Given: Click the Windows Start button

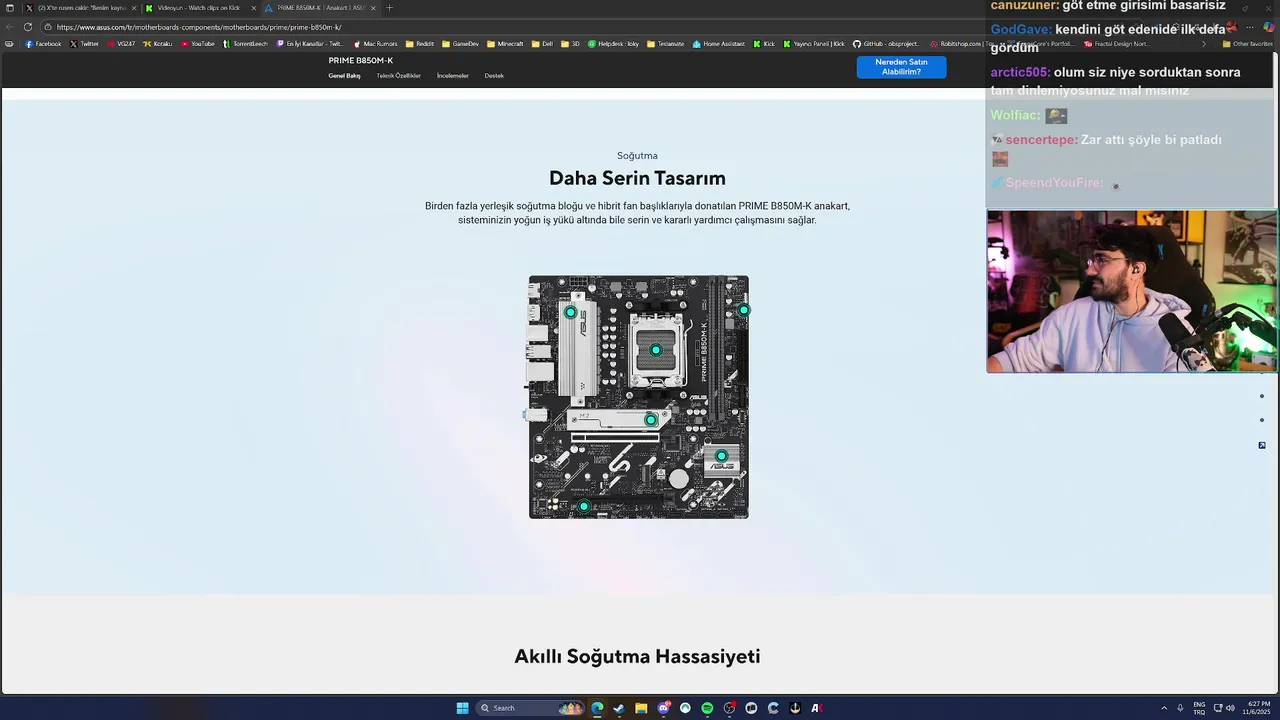Looking at the screenshot, I should [x=462, y=708].
